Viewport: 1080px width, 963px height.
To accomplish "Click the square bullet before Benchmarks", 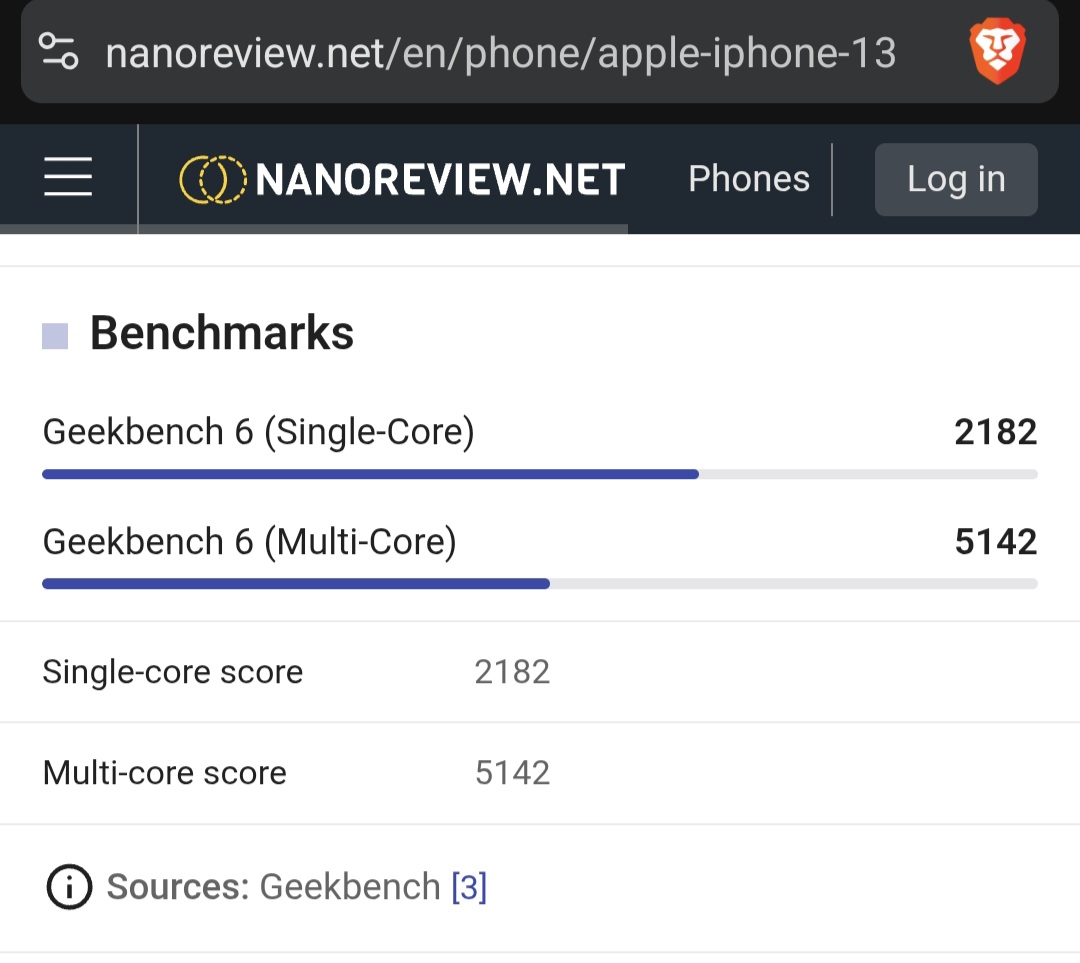I will 55,335.
